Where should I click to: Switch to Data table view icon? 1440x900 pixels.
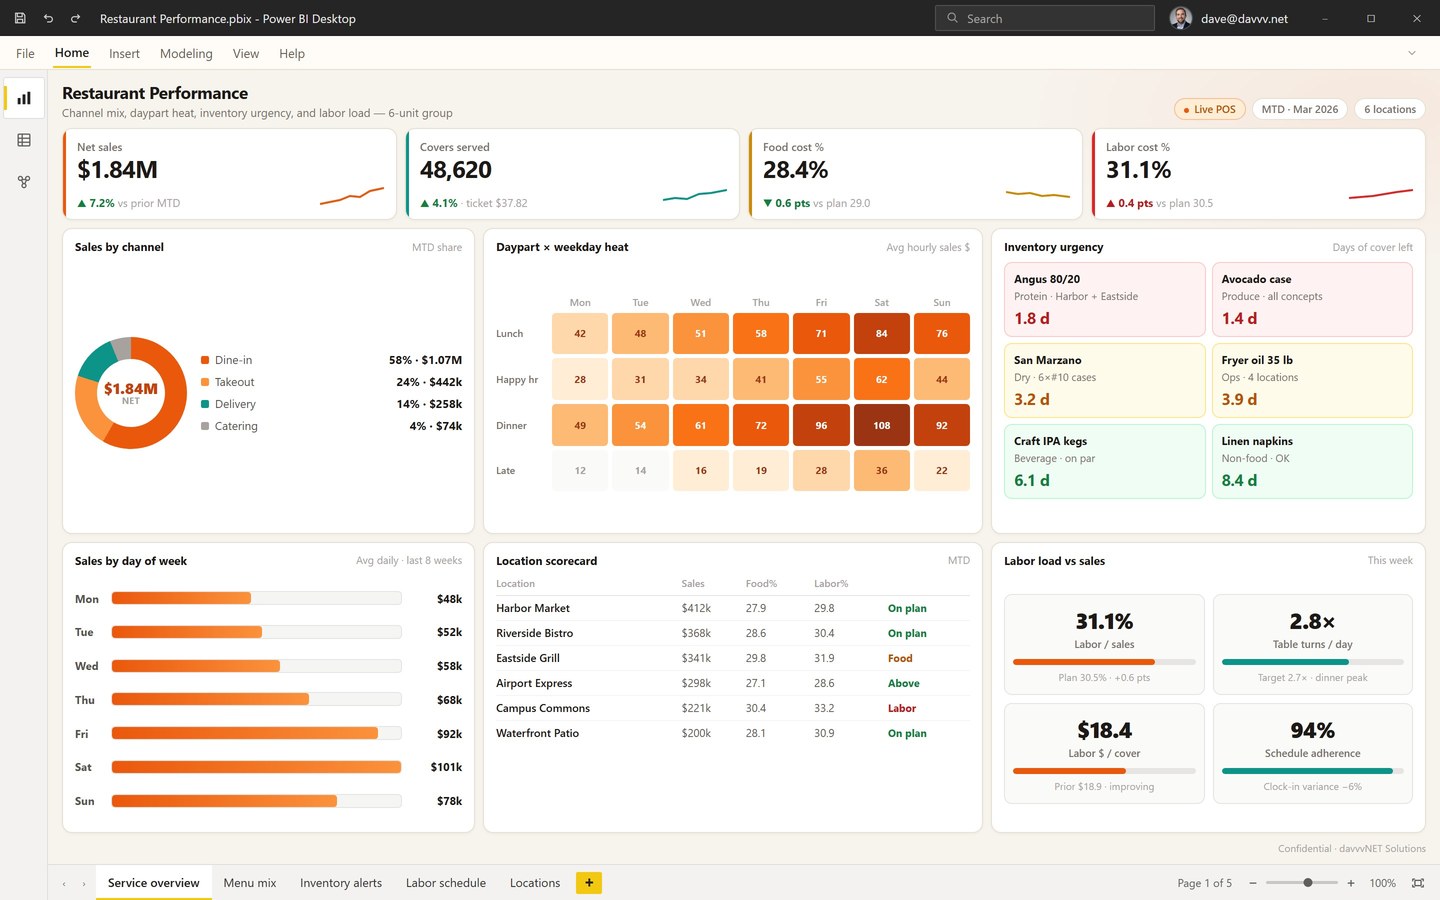tap(24, 140)
